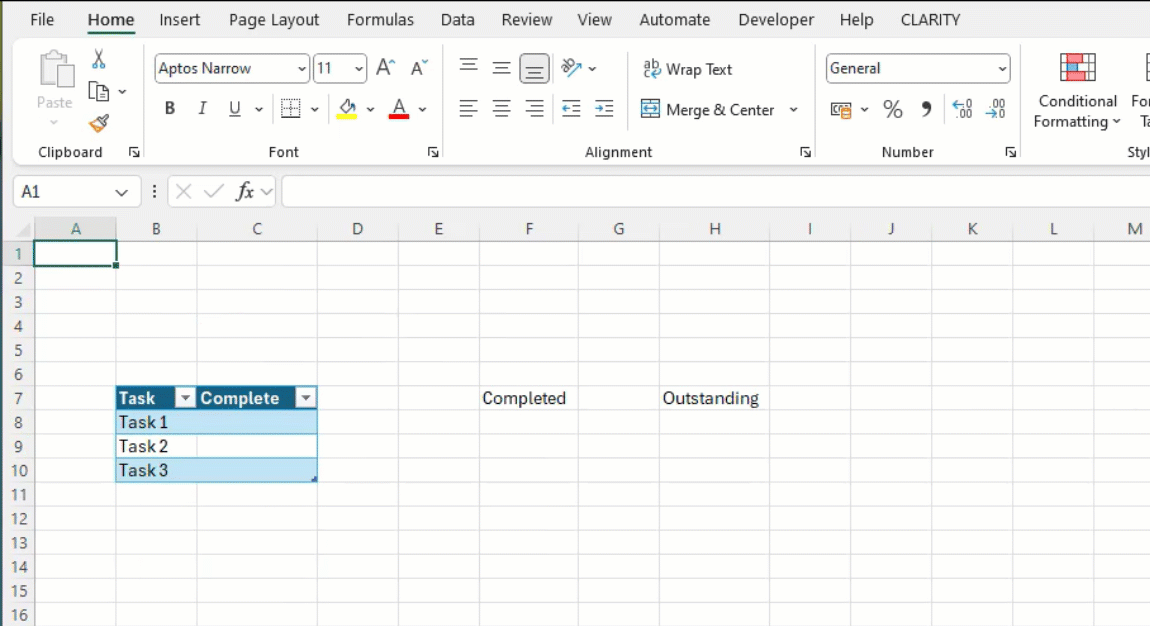This screenshot has width=1150, height=626.
Task: Toggle Bold formatting
Action: tap(170, 108)
